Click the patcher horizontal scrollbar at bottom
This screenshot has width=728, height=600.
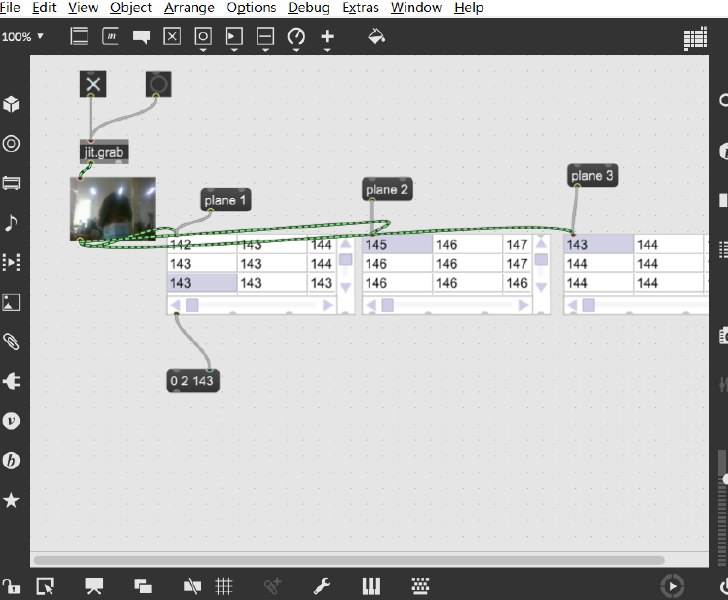coord(349,560)
